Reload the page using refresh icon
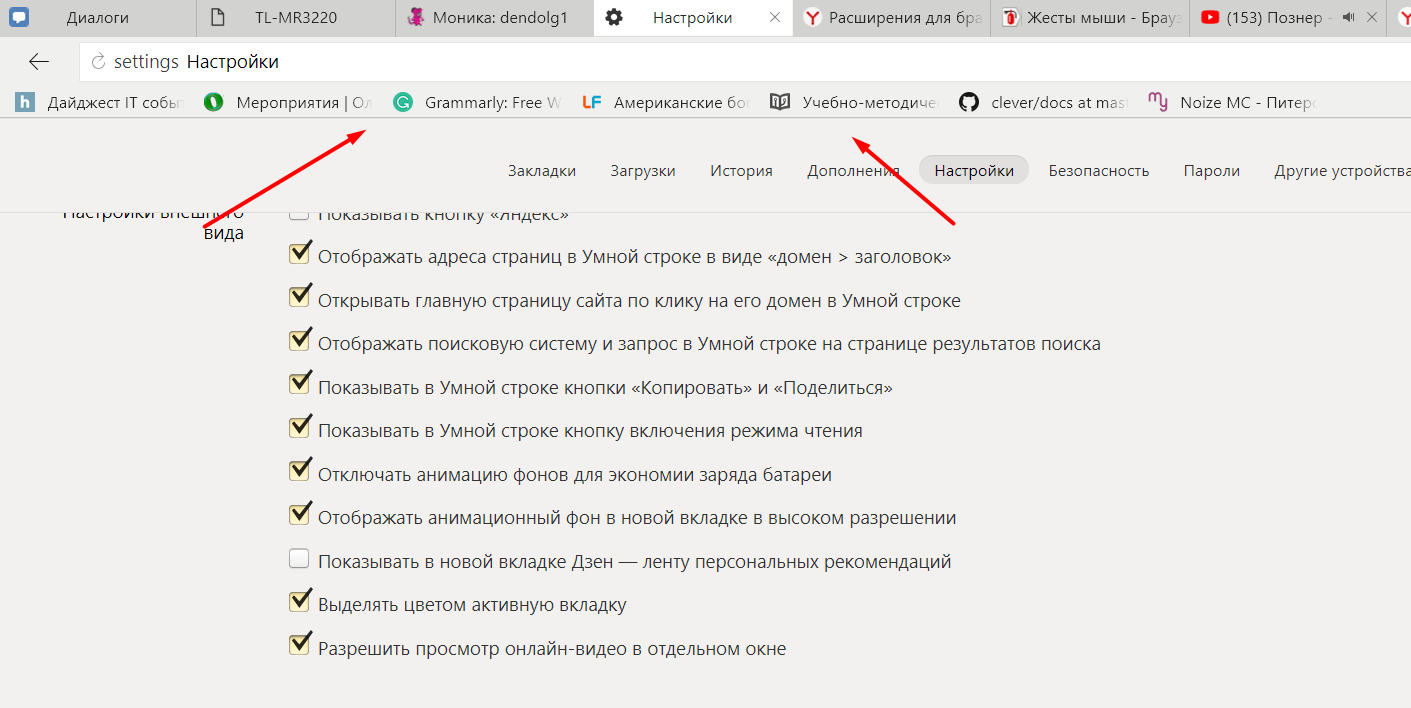1411x708 pixels. click(x=98, y=62)
